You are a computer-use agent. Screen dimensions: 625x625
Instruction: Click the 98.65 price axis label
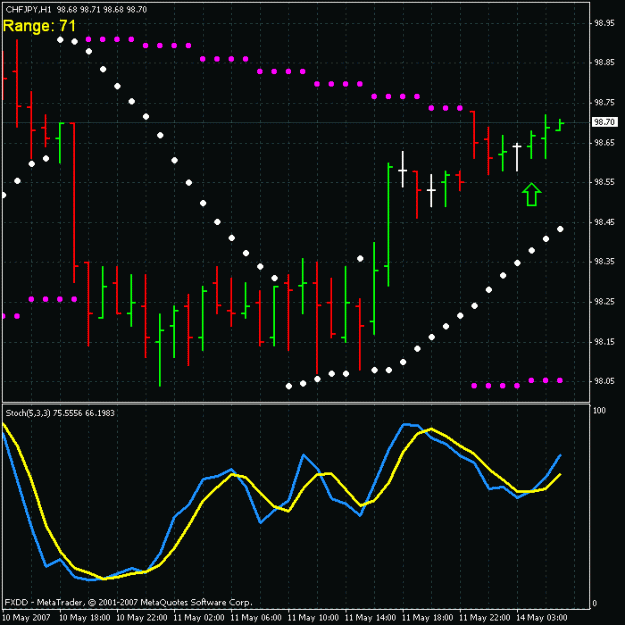tap(604, 142)
